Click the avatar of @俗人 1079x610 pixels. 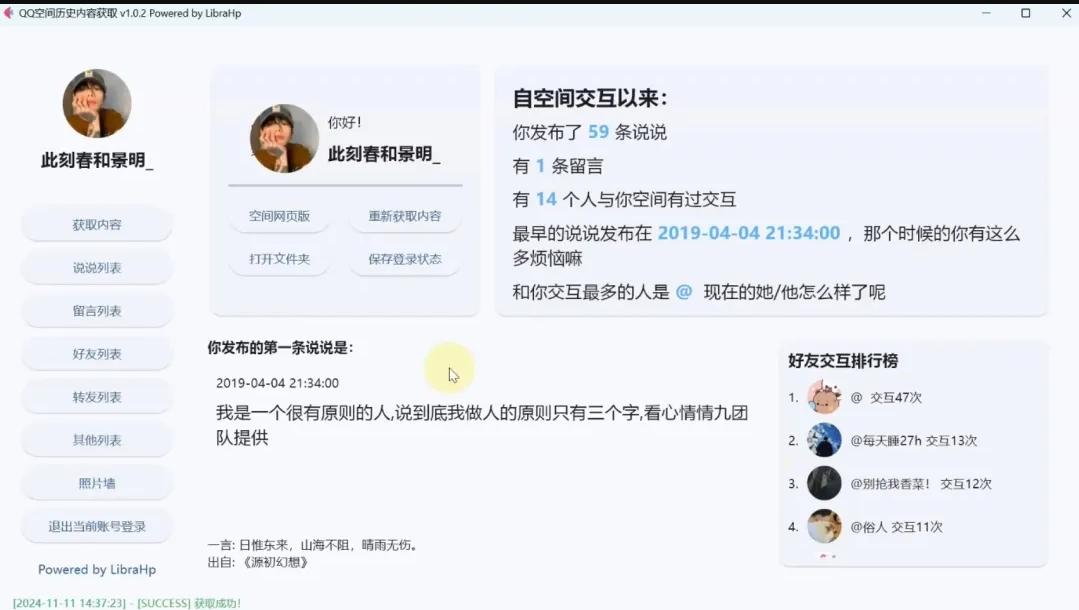(x=824, y=527)
